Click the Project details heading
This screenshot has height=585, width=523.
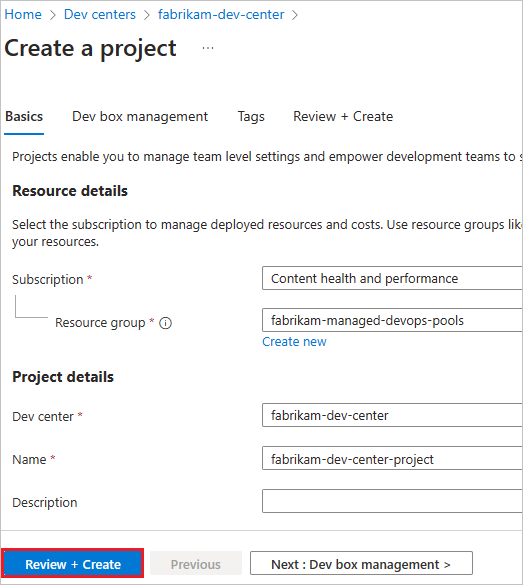pyautogui.click(x=63, y=377)
